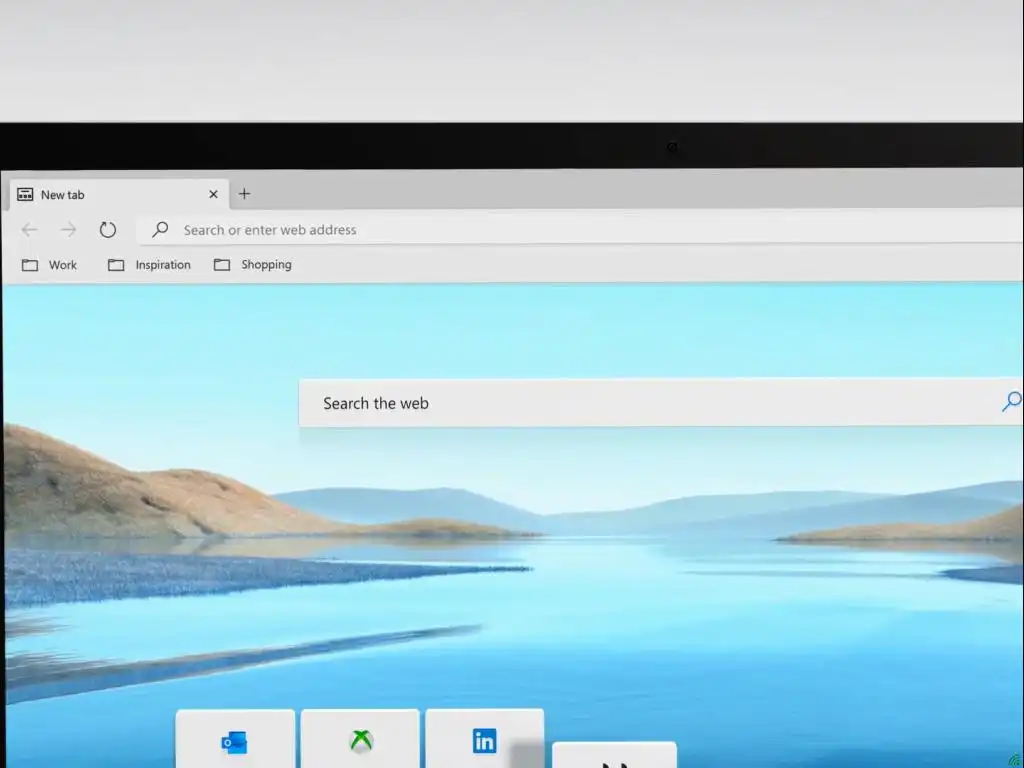The height and width of the screenshot is (768, 1024).
Task: Go back using the back arrow
Action: coord(29,230)
